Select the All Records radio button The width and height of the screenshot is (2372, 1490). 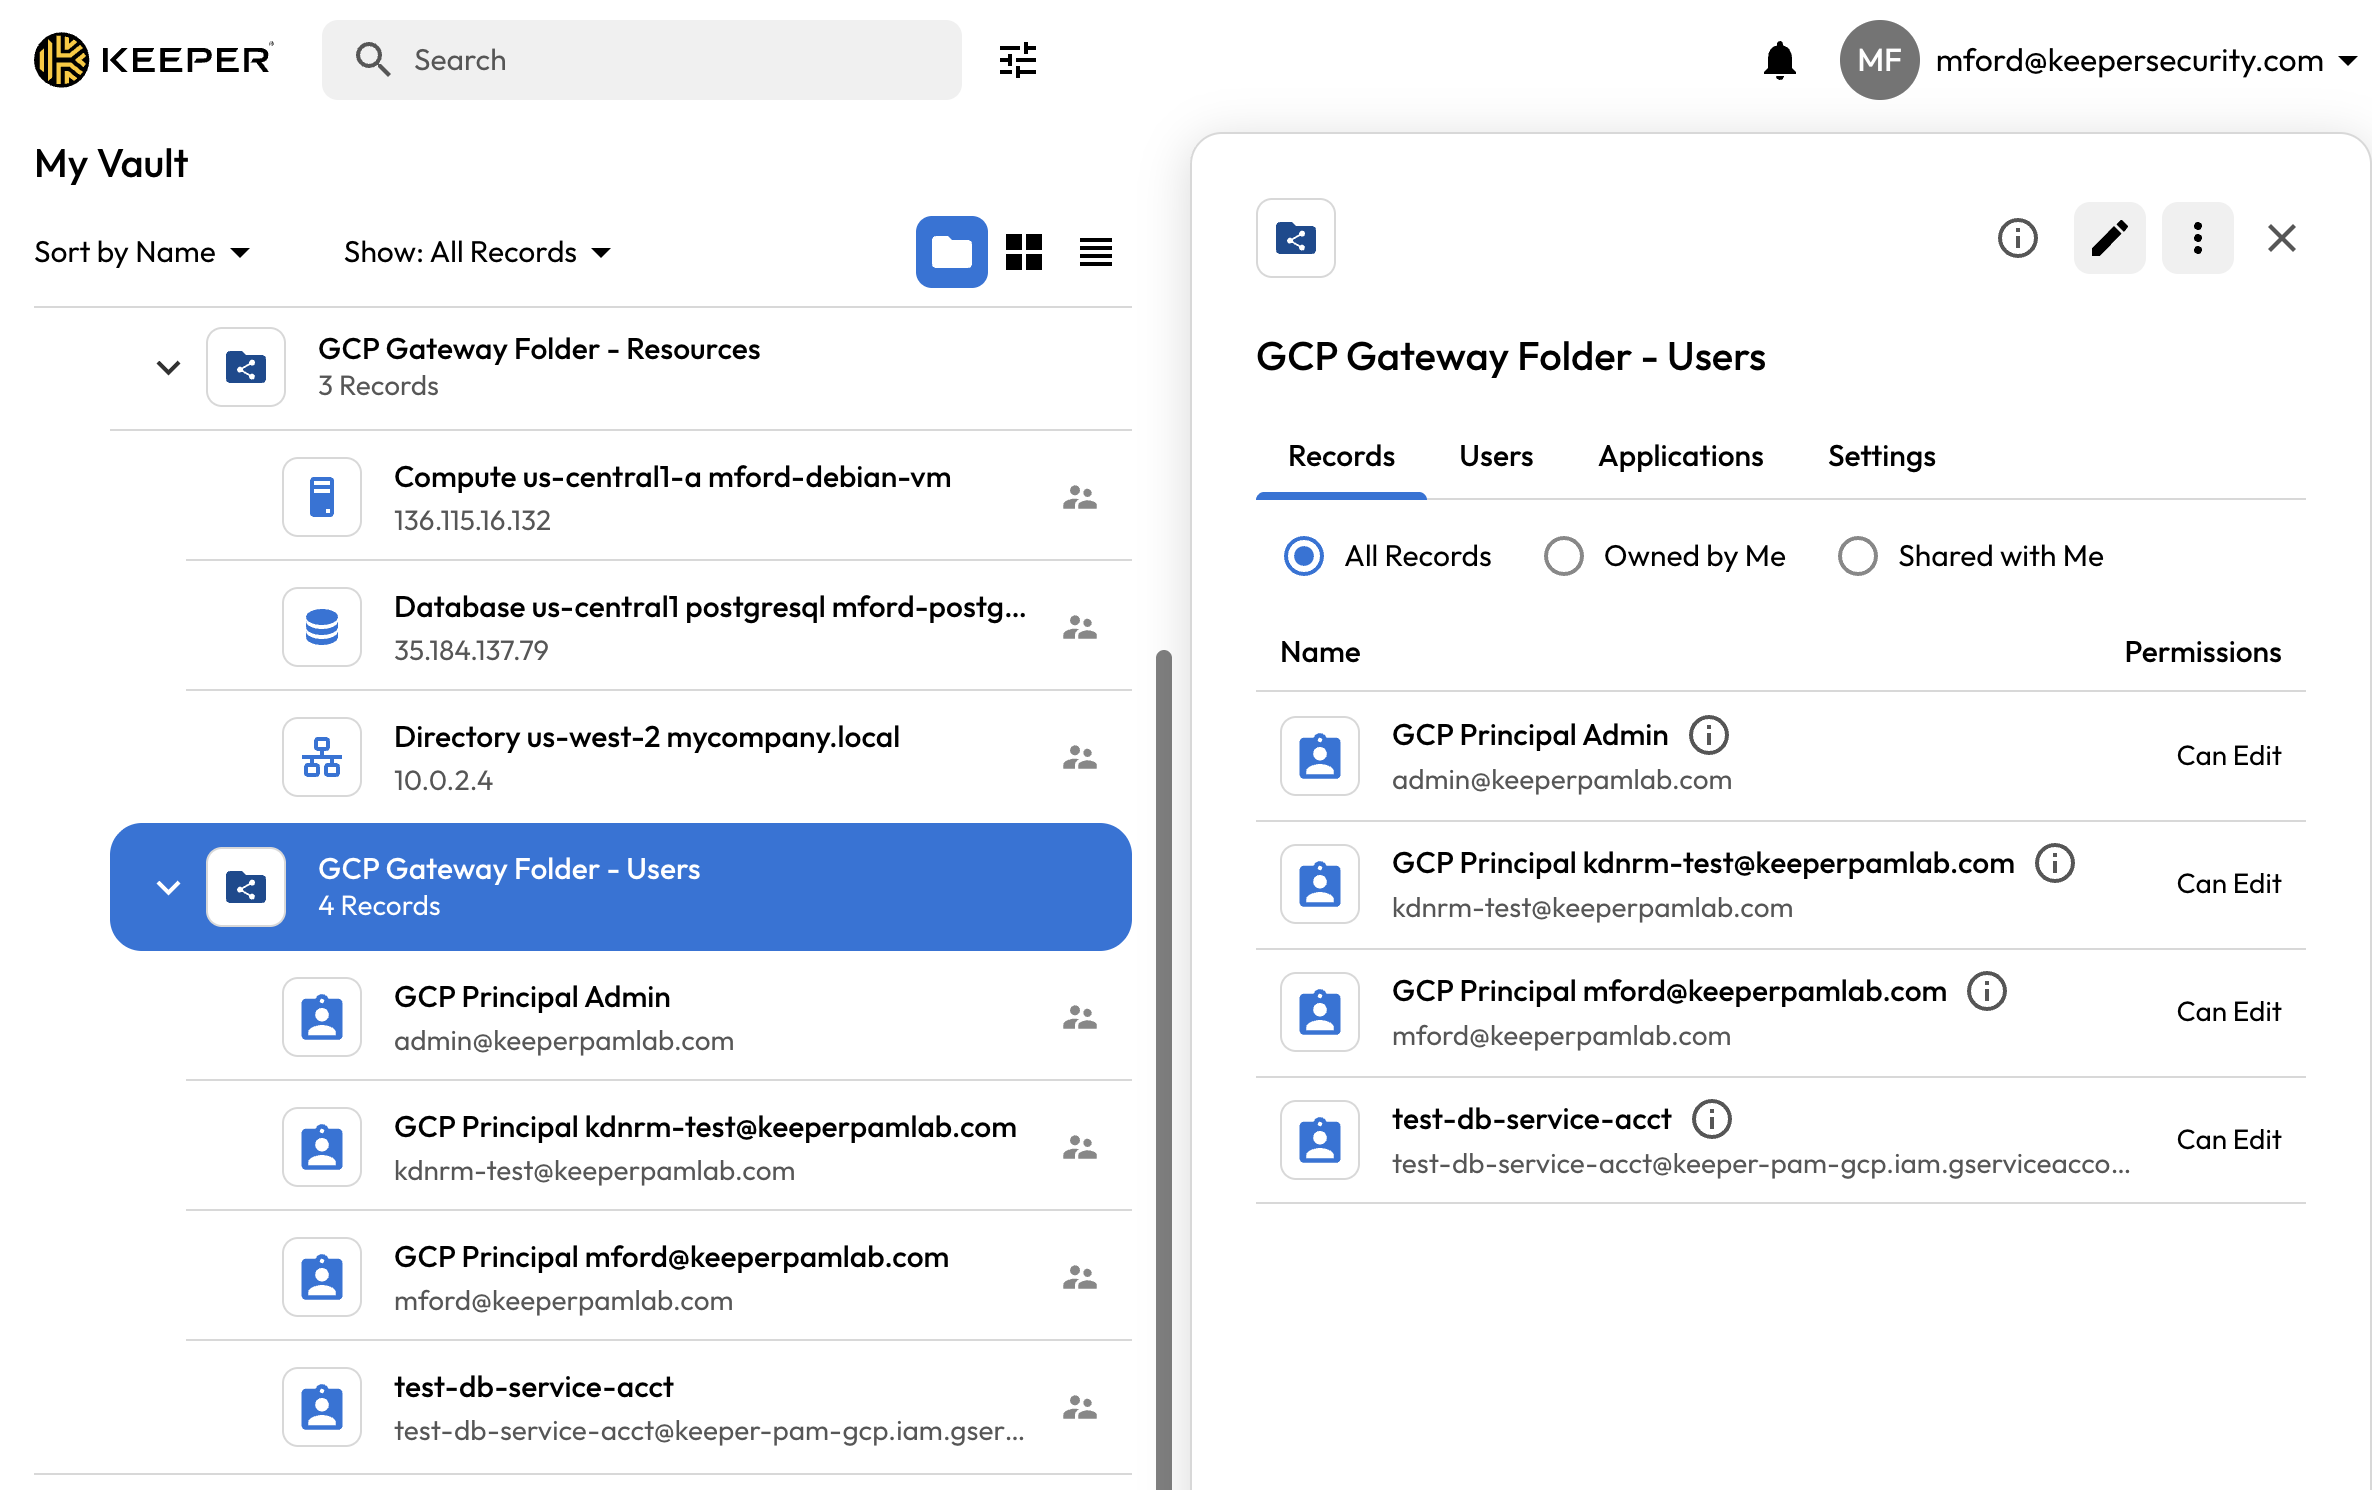[1303, 556]
